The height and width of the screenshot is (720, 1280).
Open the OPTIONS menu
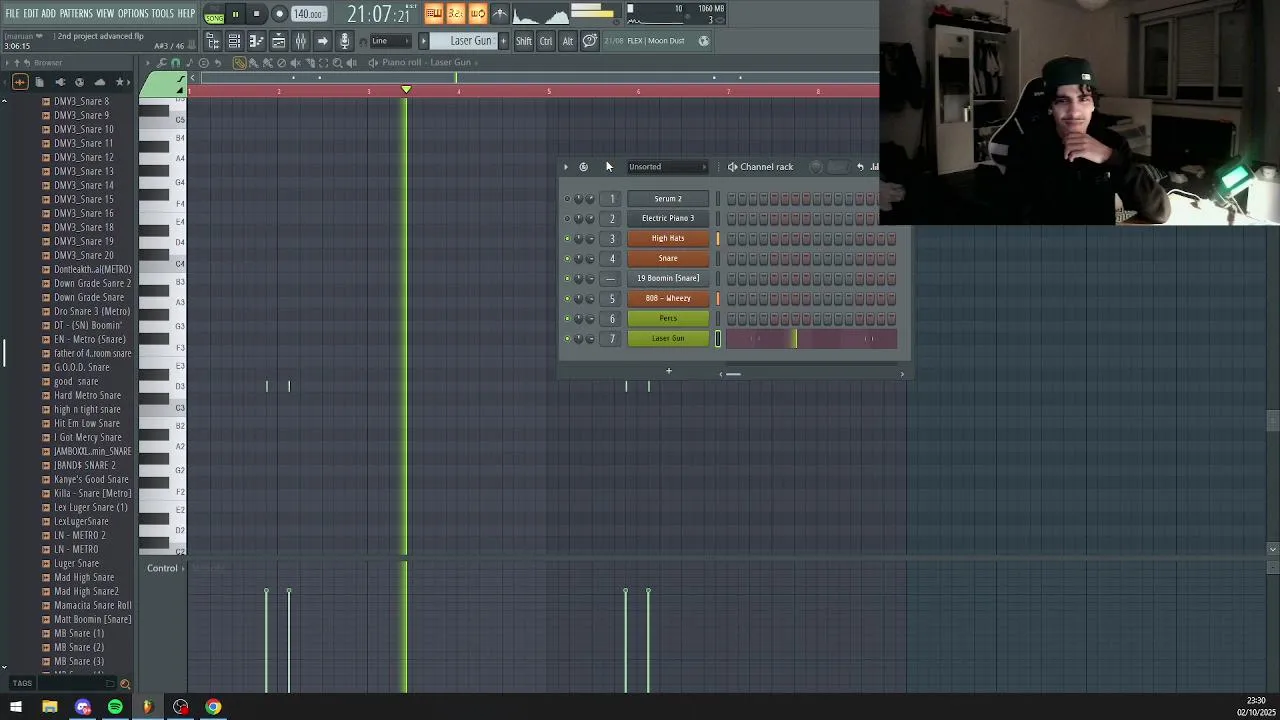[x=133, y=13]
